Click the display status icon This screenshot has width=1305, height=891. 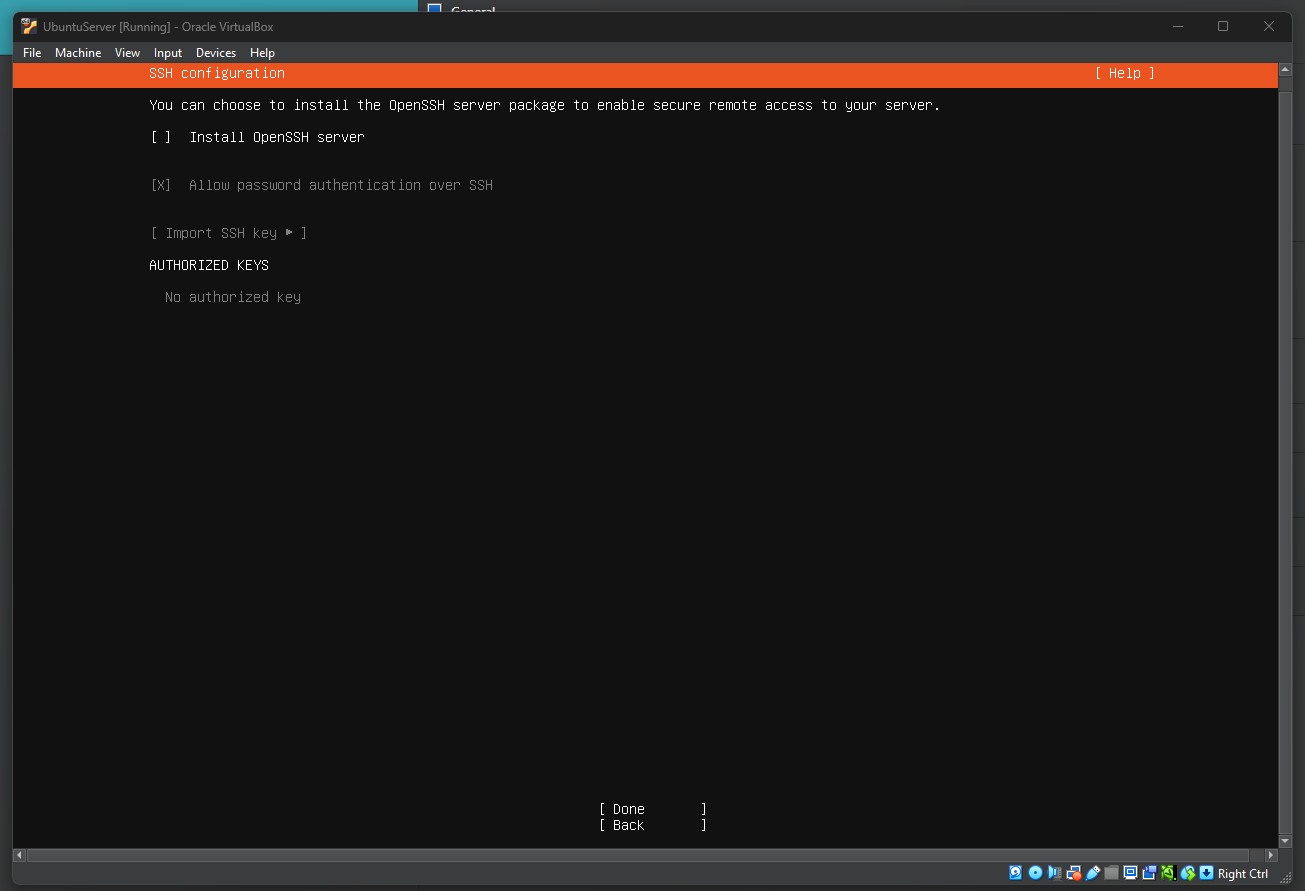tap(1130, 872)
